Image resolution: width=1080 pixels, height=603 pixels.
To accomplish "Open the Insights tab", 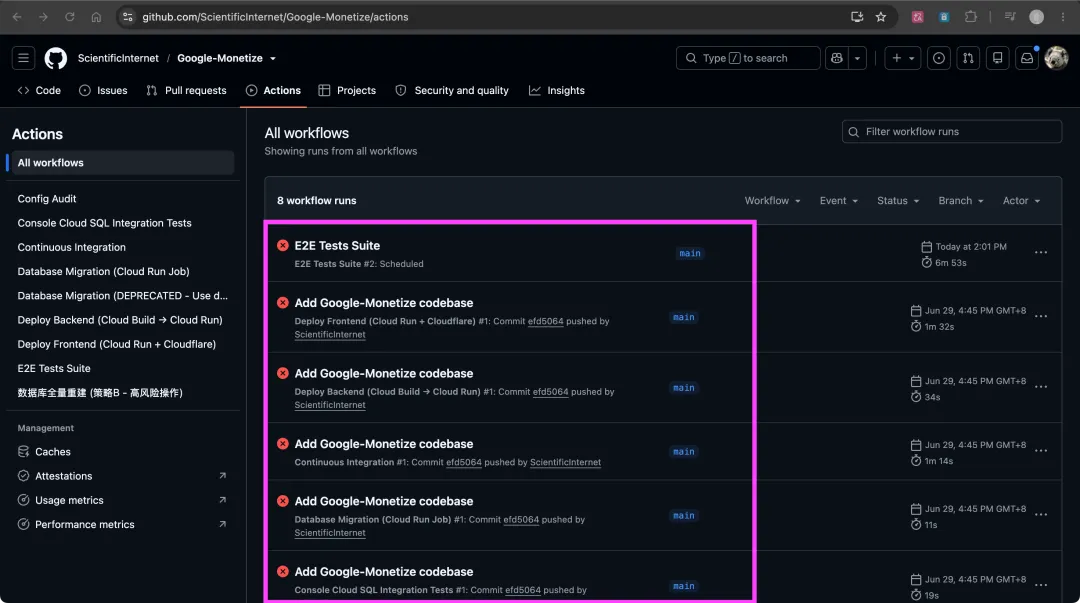I will 557,90.
